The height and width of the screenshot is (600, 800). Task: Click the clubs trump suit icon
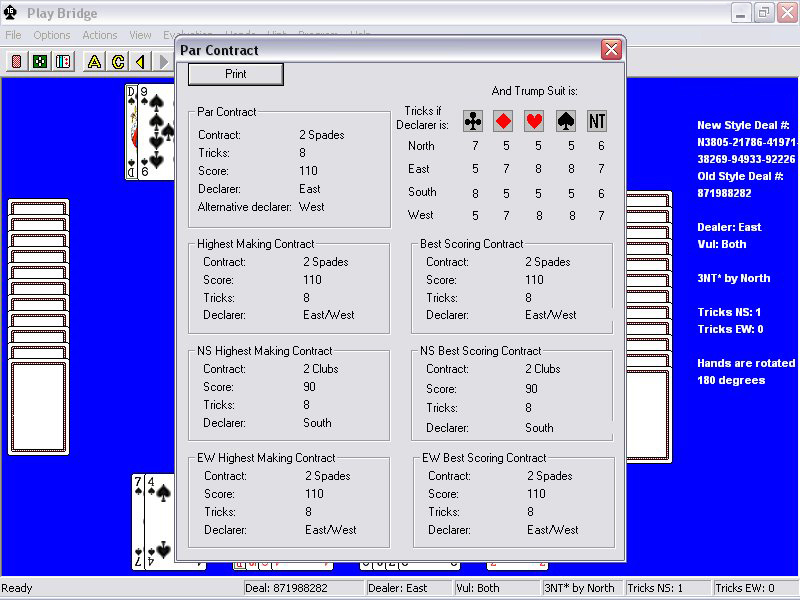473,121
